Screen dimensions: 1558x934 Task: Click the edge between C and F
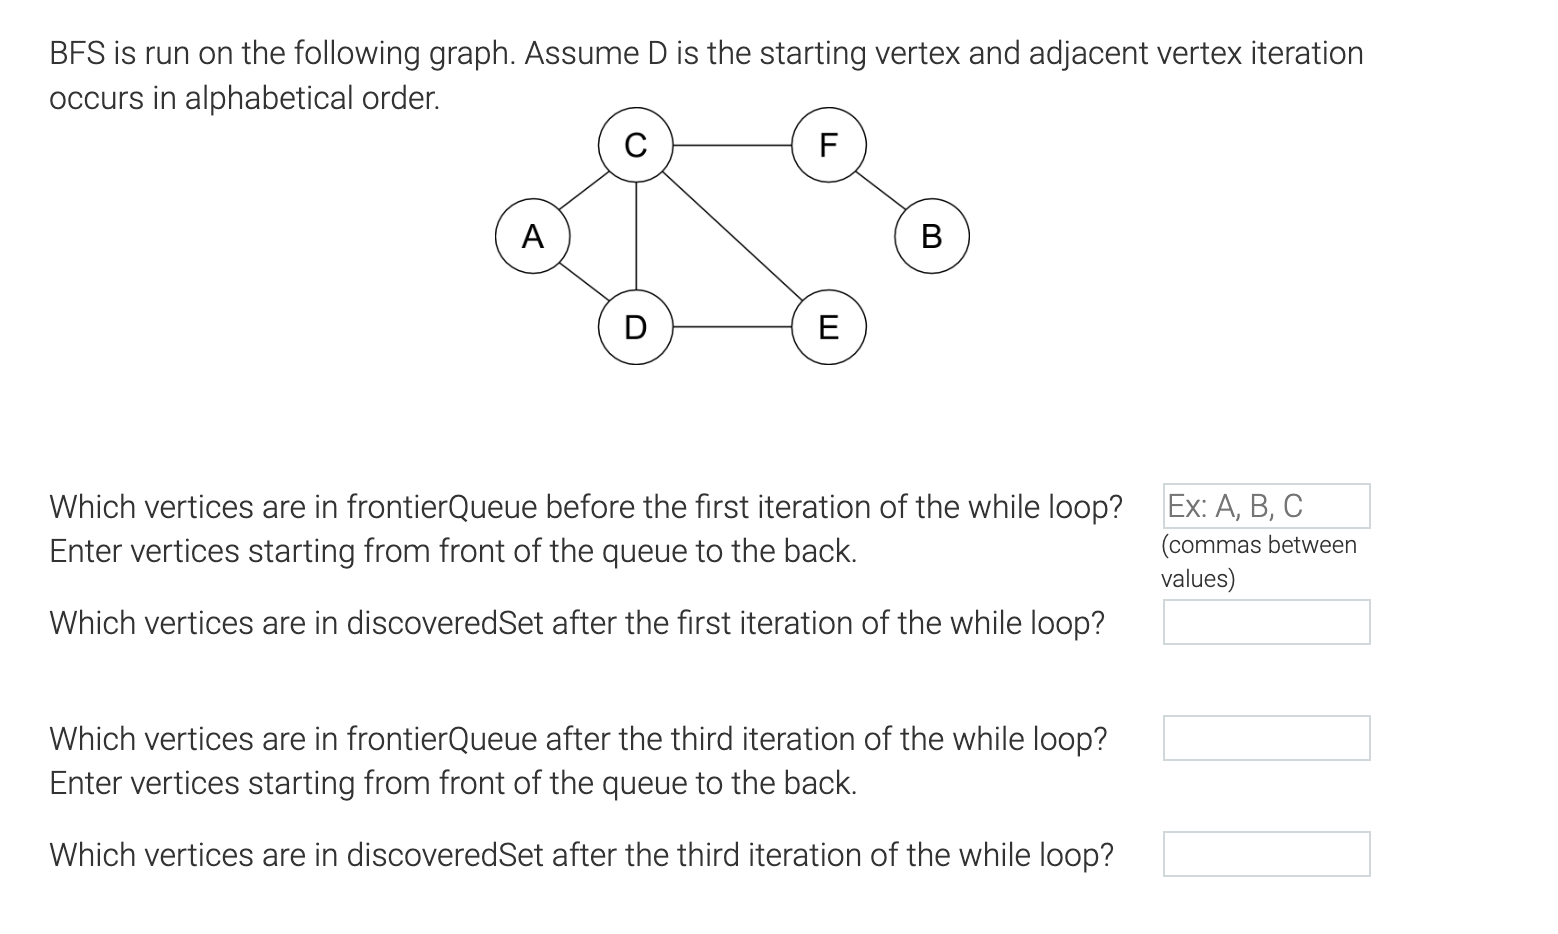click(732, 144)
